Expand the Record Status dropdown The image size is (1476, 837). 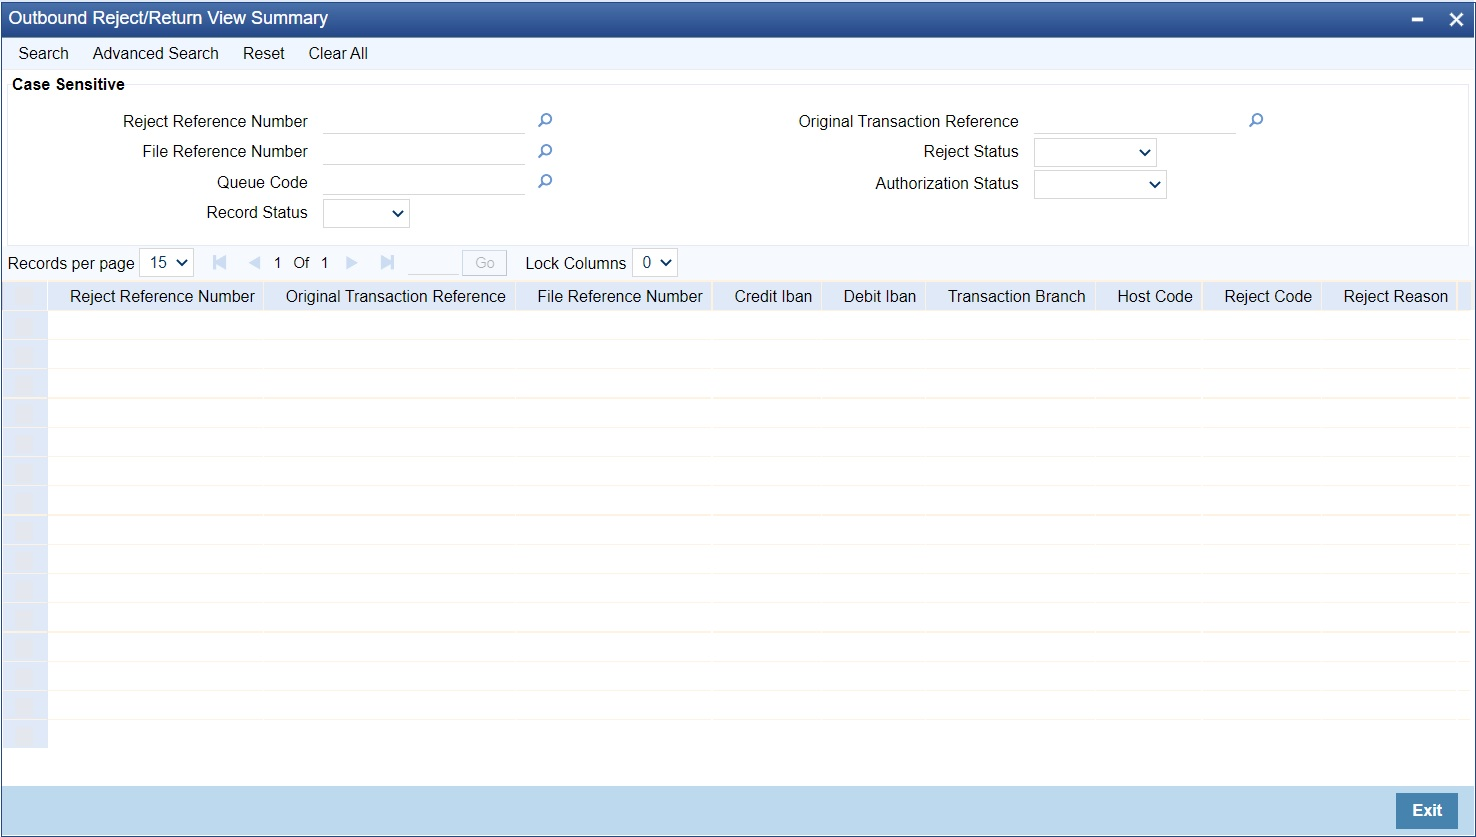366,213
